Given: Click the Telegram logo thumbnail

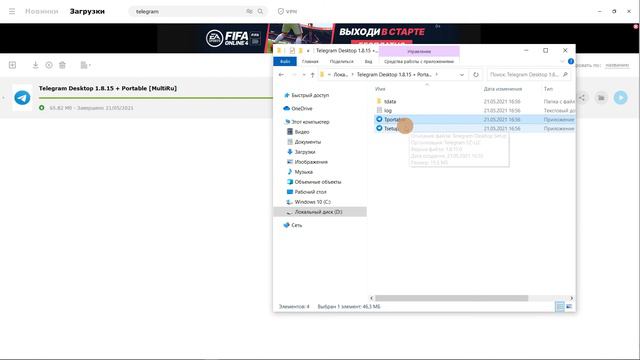Looking at the screenshot, I should click(22, 98).
